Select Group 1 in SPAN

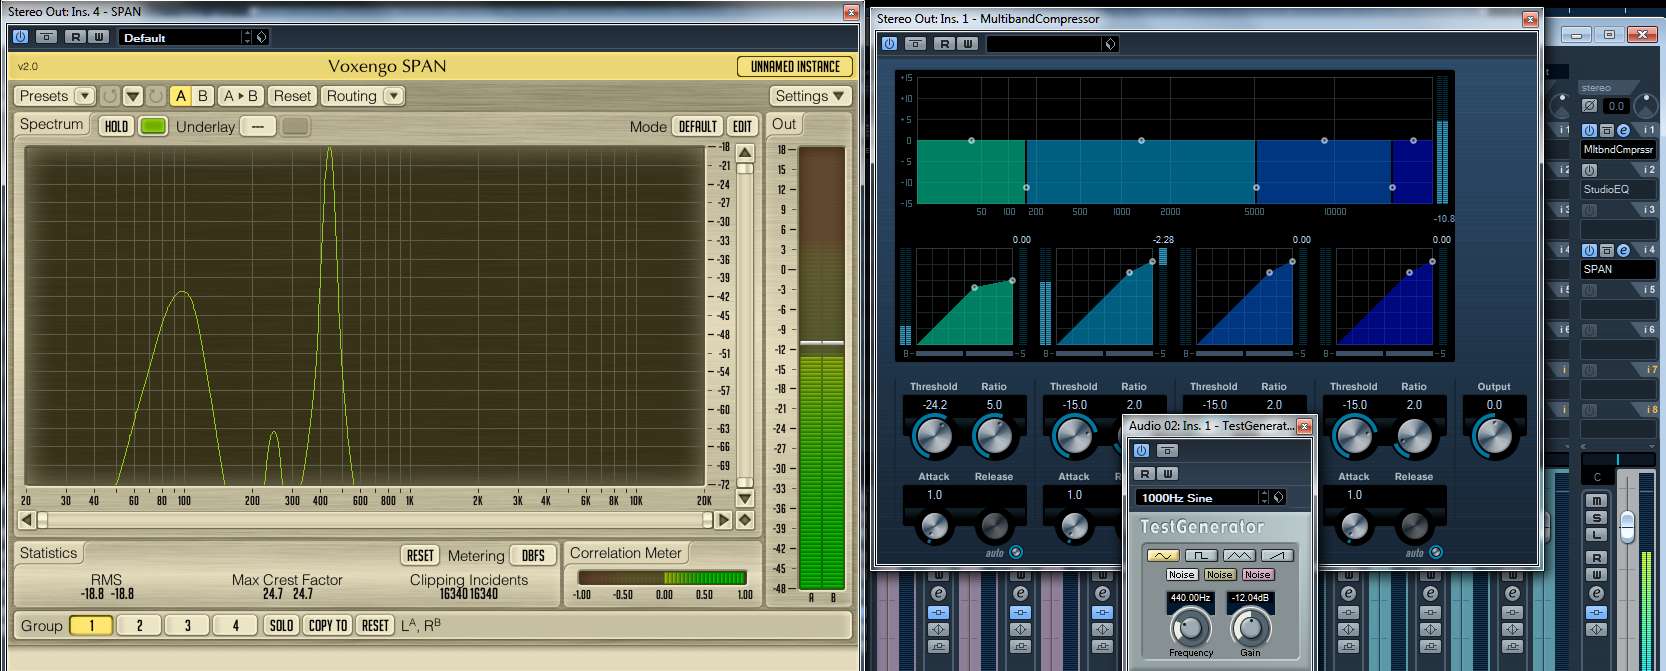point(91,626)
